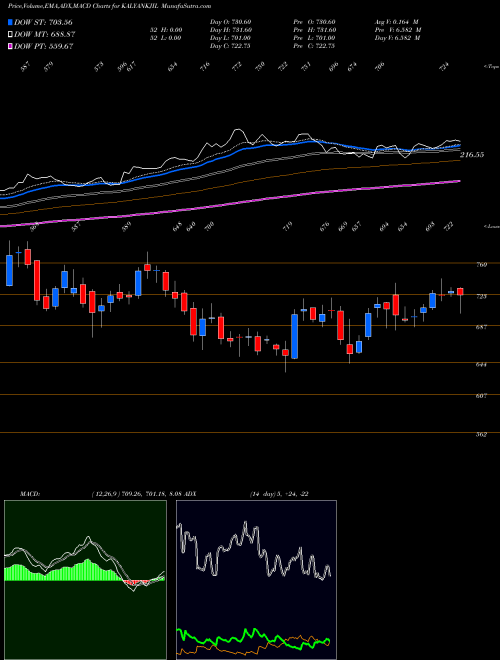
Task: Click the blue DOW ST legend swatch
Action: pos(10,22)
